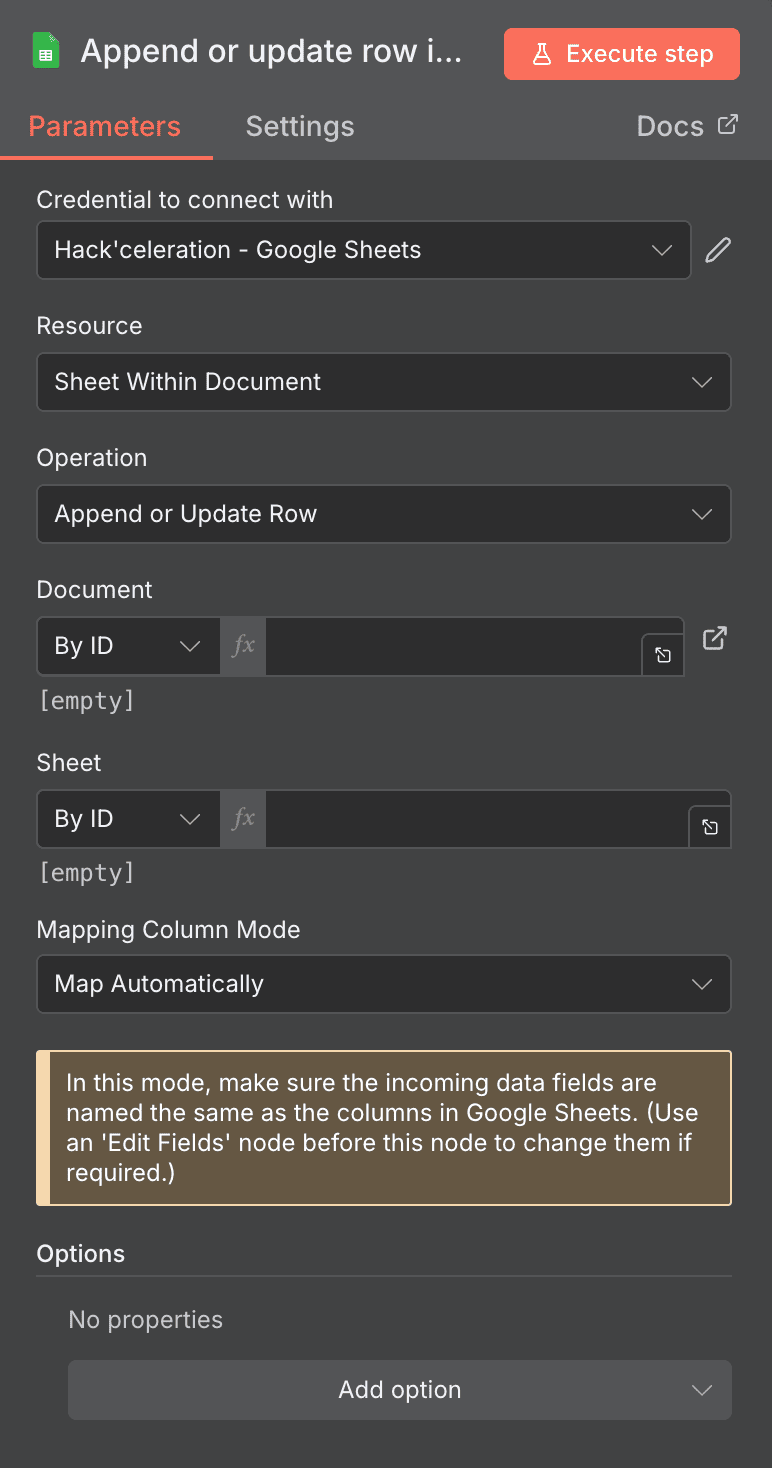This screenshot has height=1468, width=772.
Task: Toggle expression mode on the Document field
Action: point(242,645)
